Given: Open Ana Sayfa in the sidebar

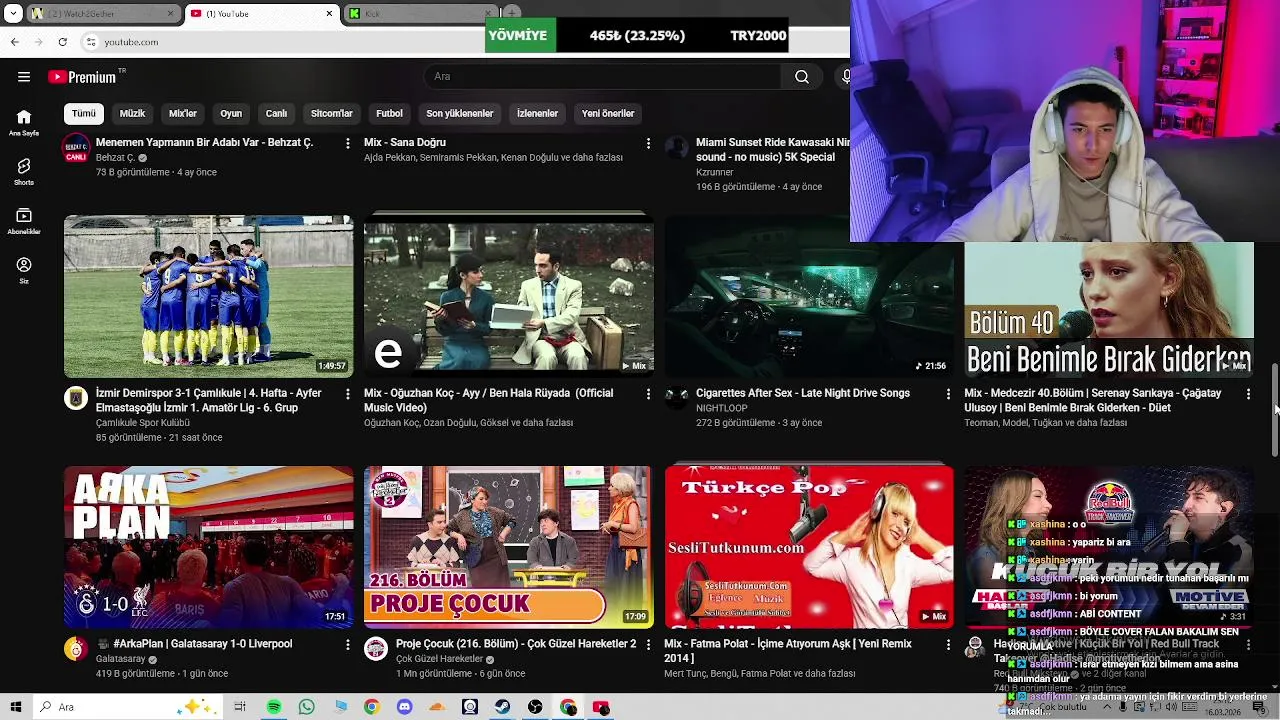Looking at the screenshot, I should point(24,123).
